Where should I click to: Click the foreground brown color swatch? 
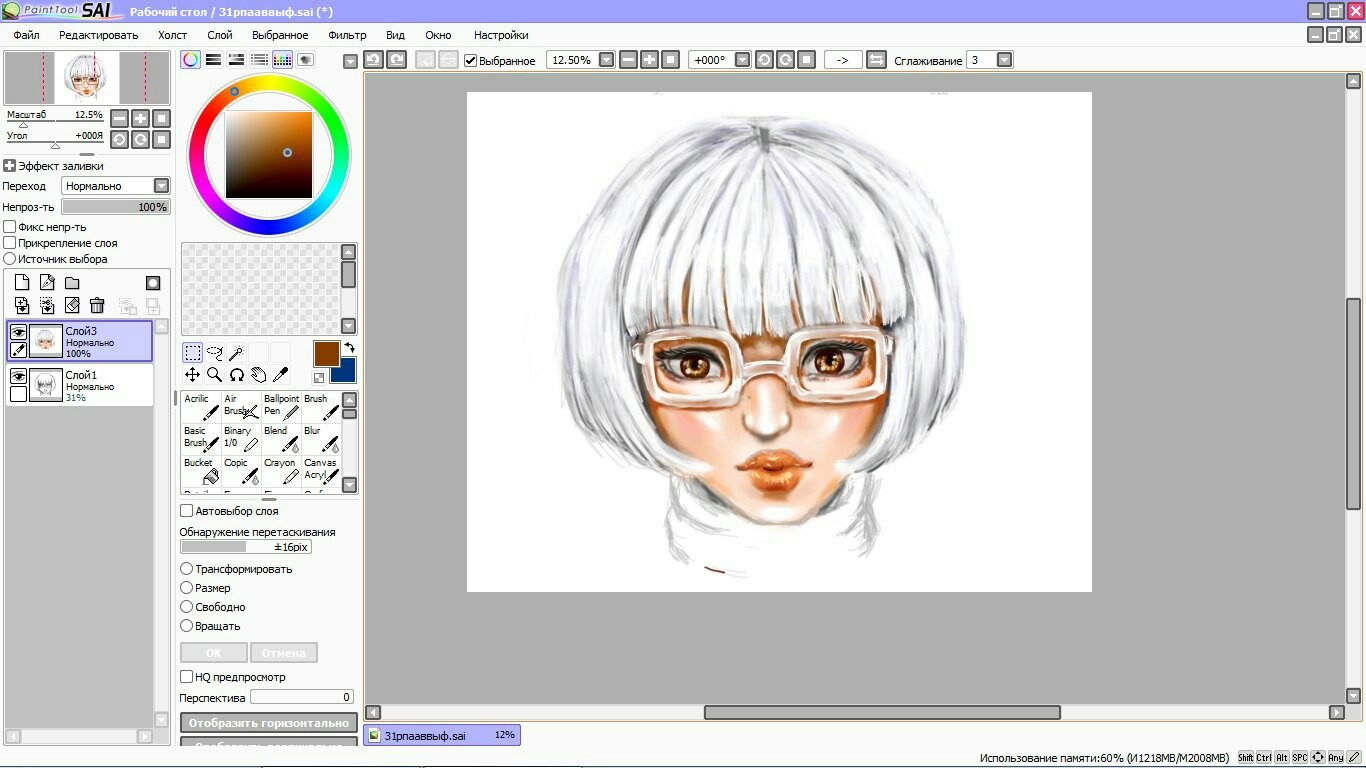pyautogui.click(x=327, y=353)
